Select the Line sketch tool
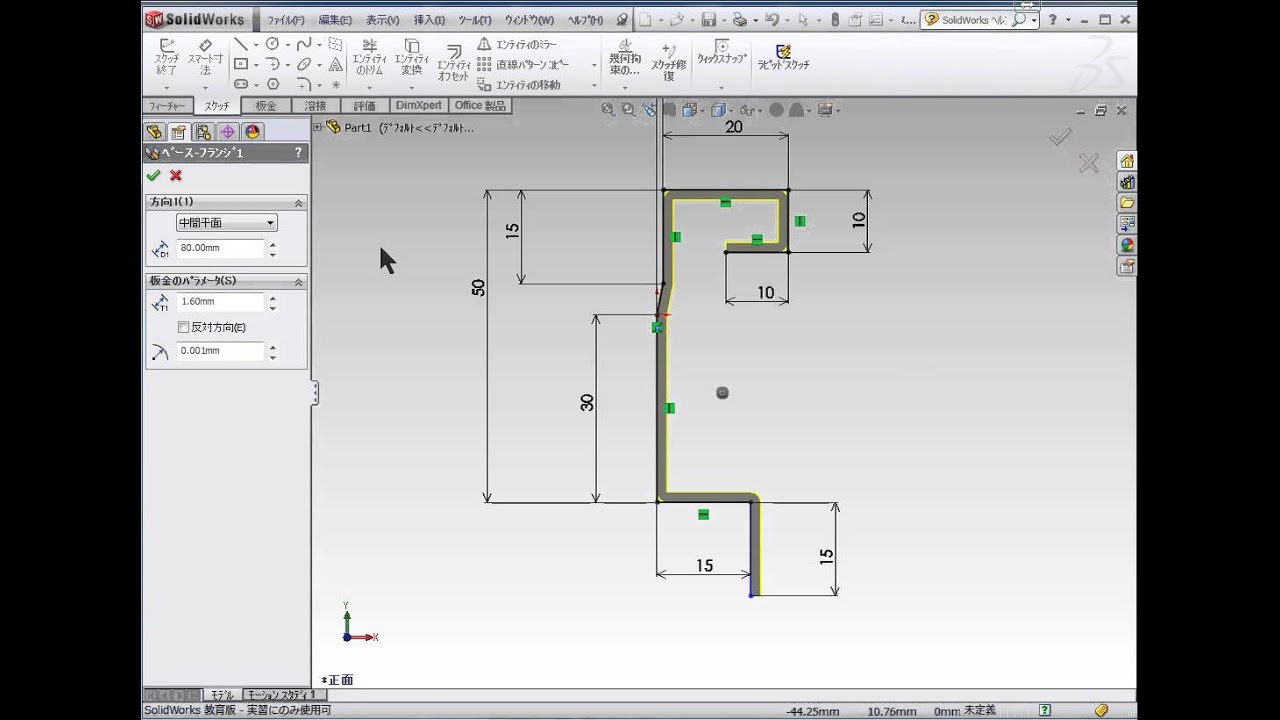 coord(240,44)
